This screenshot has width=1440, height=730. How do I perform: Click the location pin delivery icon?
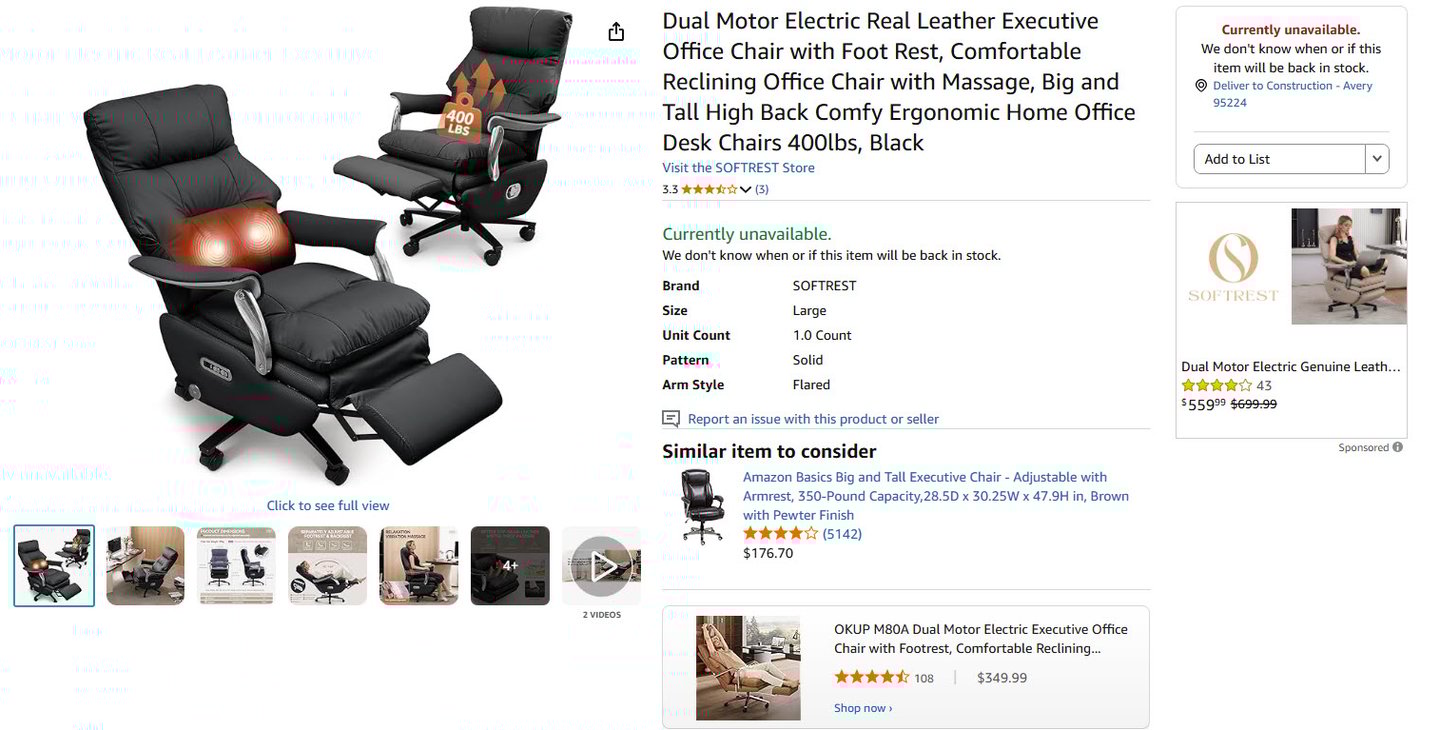coord(1201,86)
